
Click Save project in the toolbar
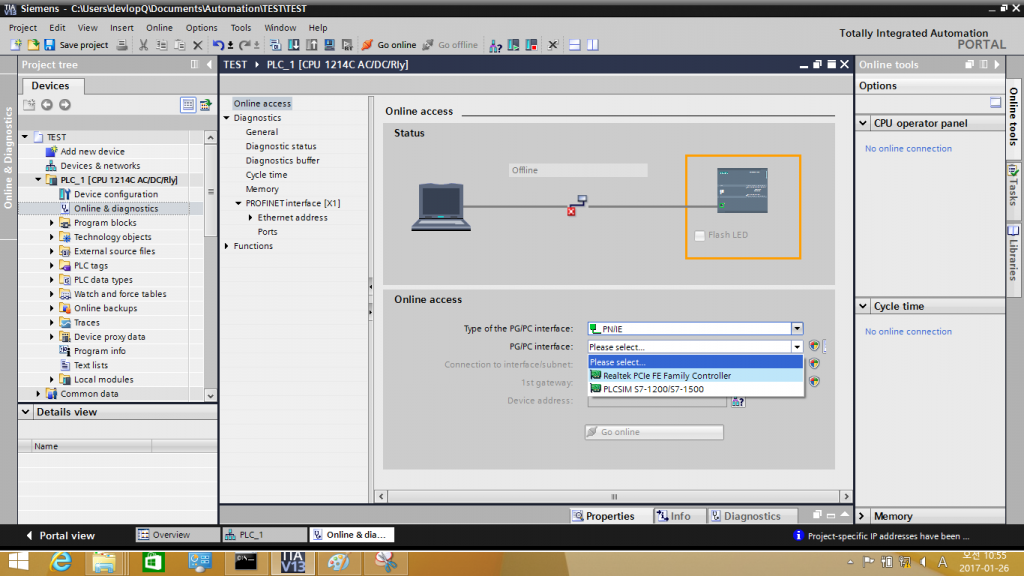pyautogui.click(x=76, y=45)
